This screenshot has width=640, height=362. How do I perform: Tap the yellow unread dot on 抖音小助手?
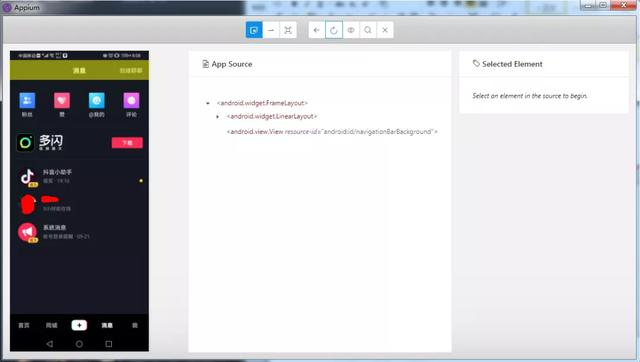141,180
